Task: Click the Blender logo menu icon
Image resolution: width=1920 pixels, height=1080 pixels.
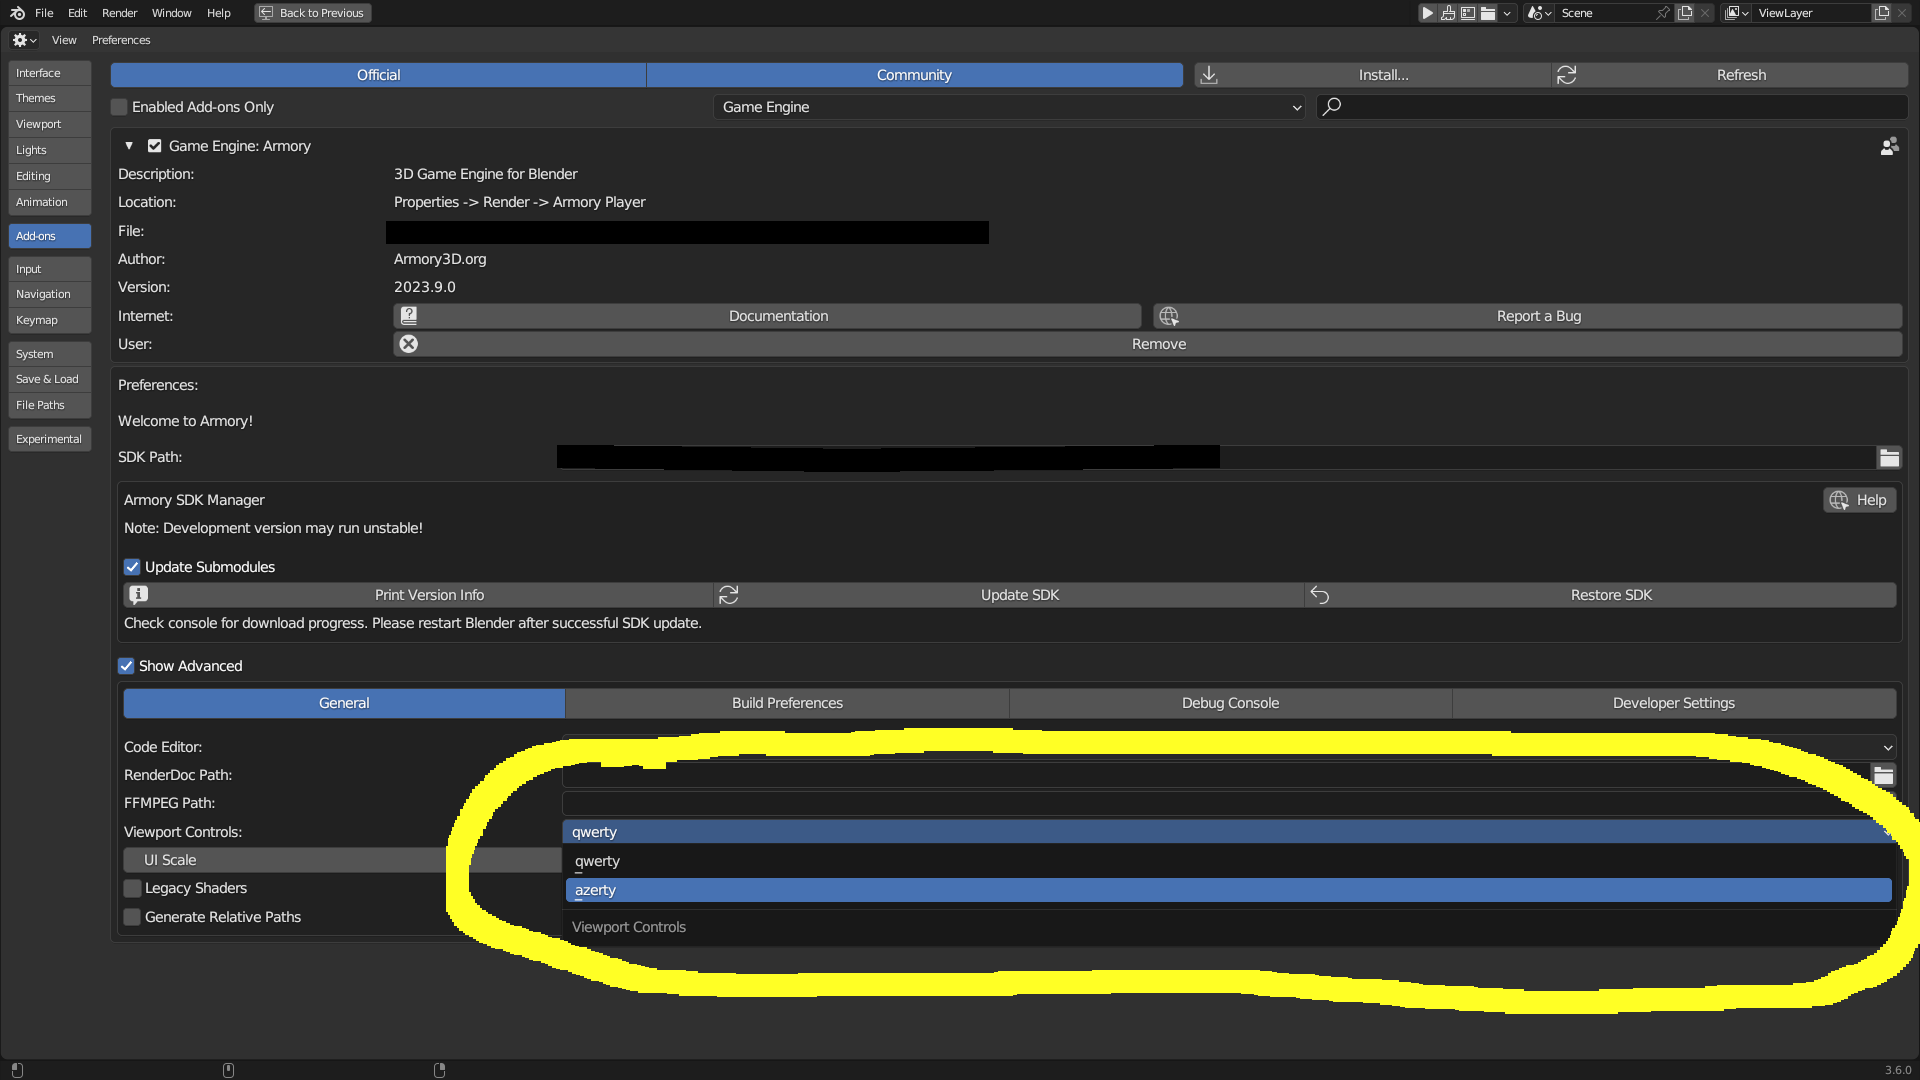Action: tap(17, 13)
